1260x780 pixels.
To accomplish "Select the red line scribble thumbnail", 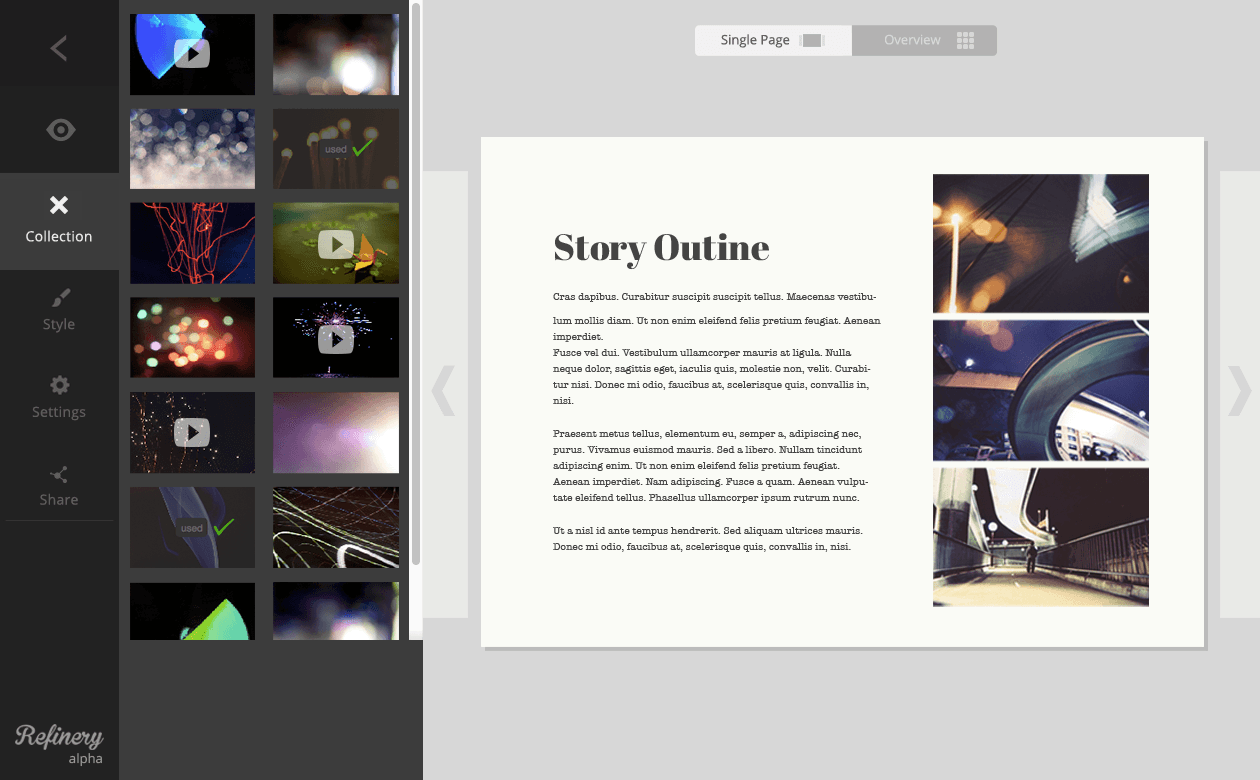I will click(x=192, y=243).
